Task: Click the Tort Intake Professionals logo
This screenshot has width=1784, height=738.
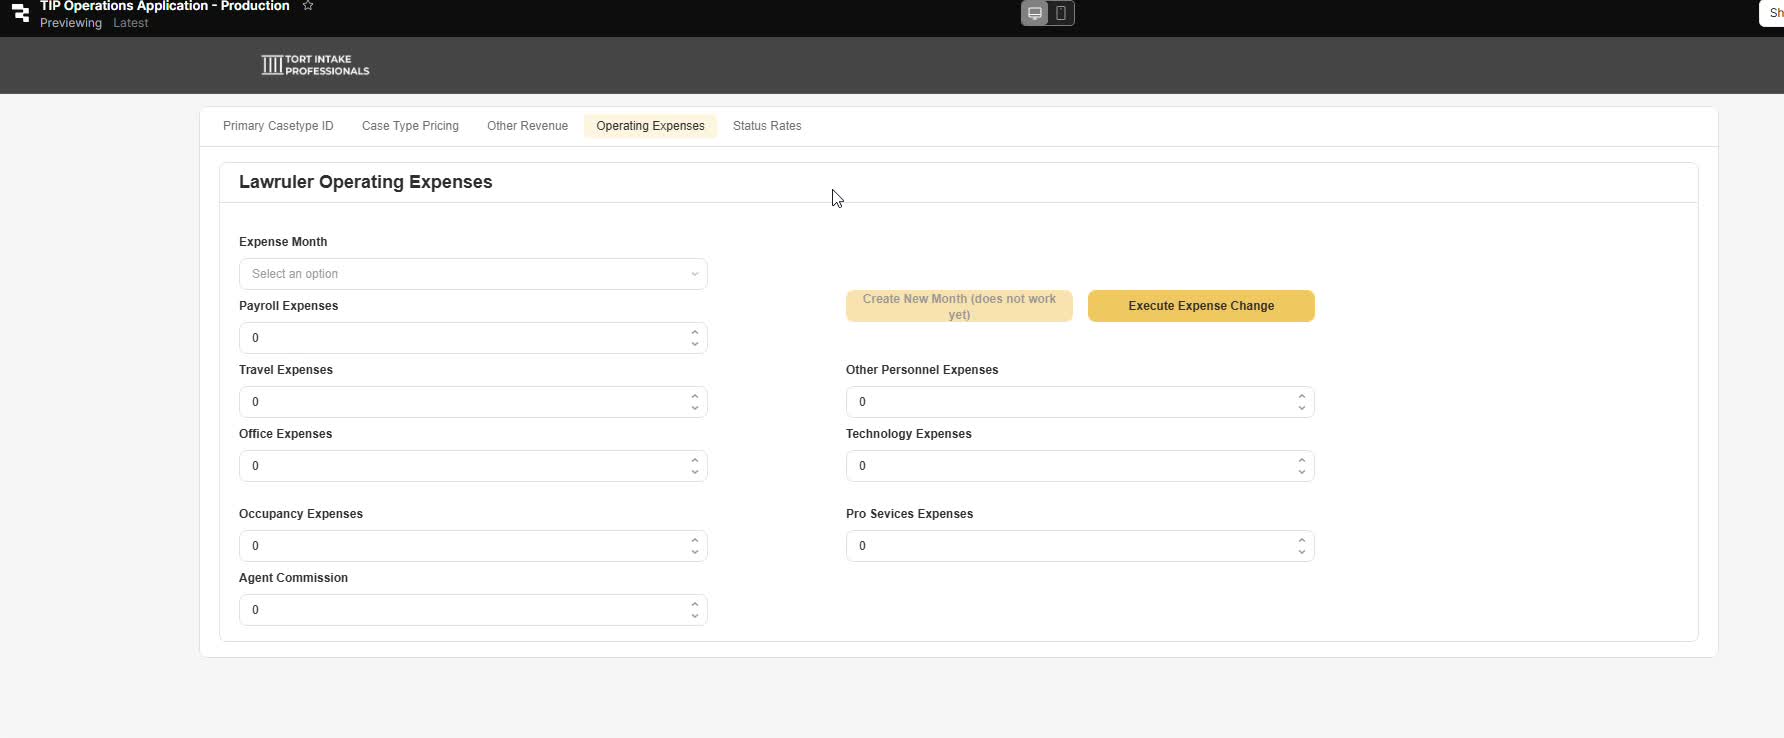Action: click(315, 65)
